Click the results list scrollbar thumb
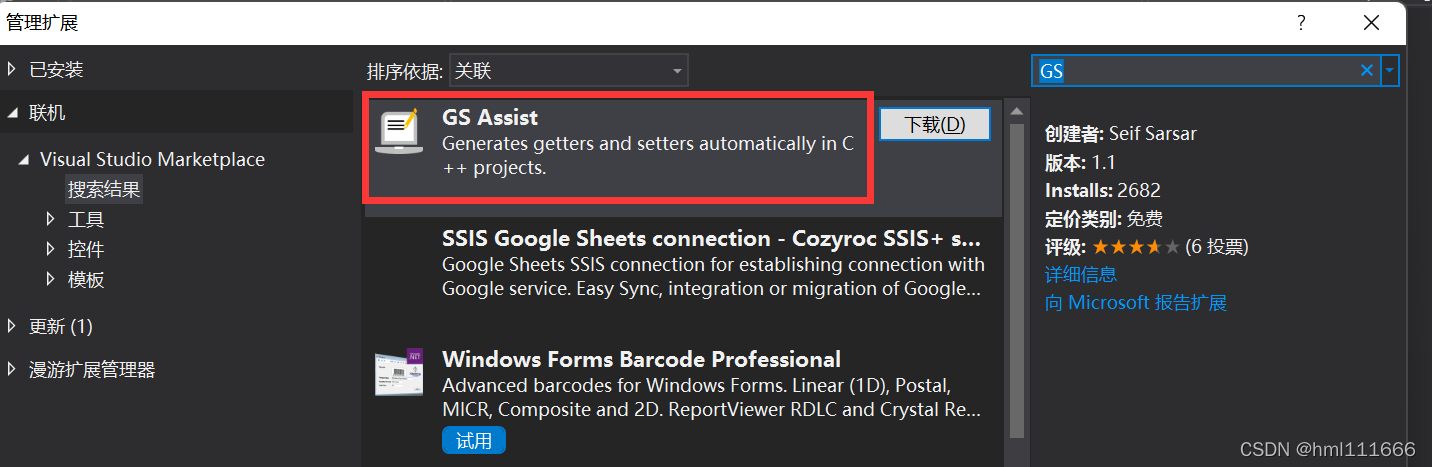 (1018, 280)
